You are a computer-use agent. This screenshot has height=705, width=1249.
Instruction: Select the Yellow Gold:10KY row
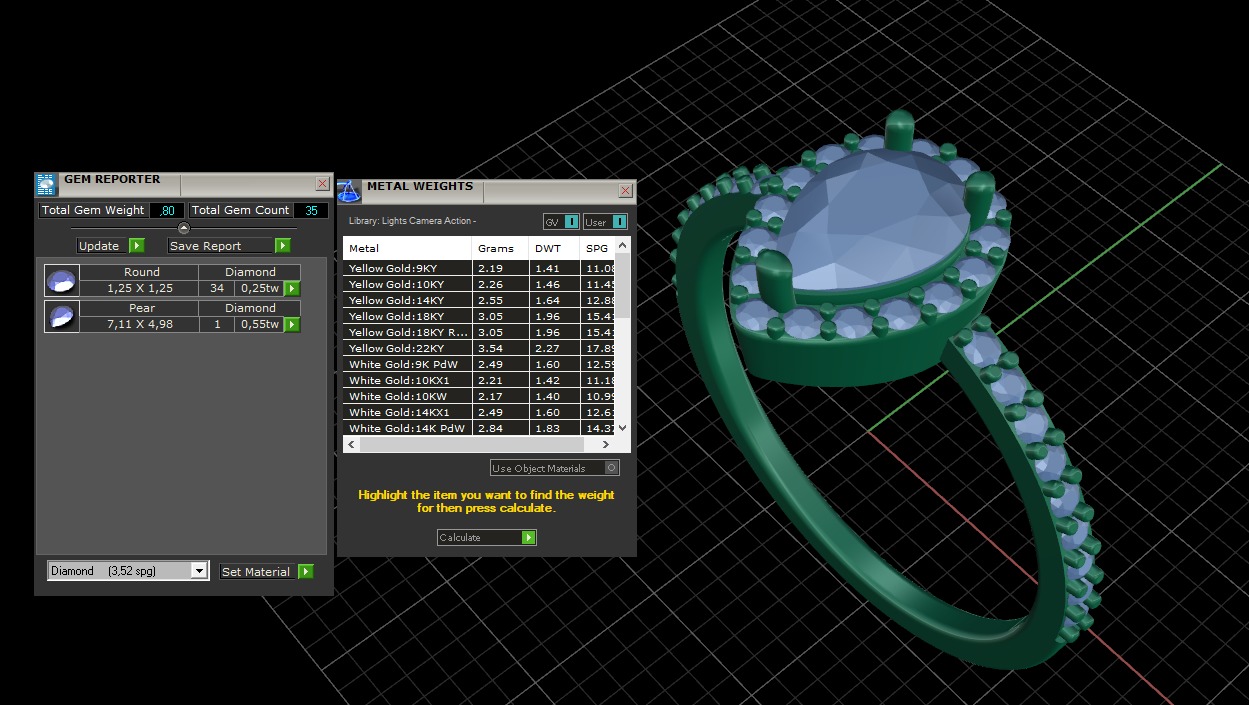[x=479, y=284]
